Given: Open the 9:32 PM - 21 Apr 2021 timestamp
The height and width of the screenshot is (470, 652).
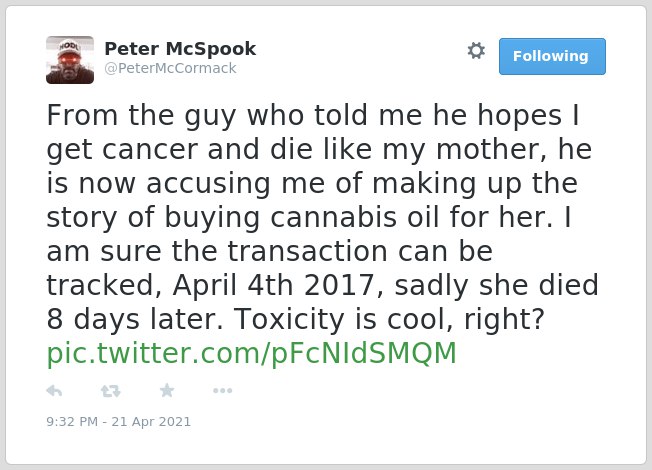Looking at the screenshot, I should [119, 422].
